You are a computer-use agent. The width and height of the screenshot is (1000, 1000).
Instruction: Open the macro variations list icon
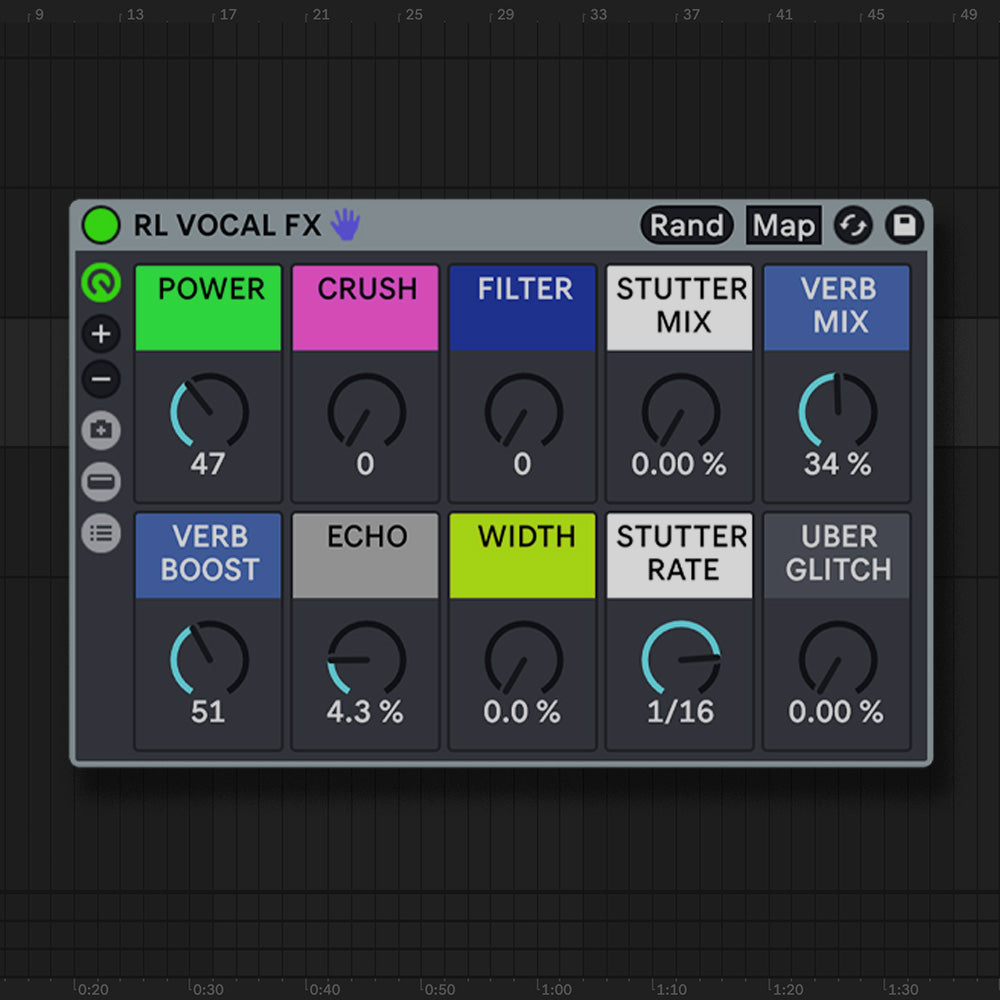[101, 533]
